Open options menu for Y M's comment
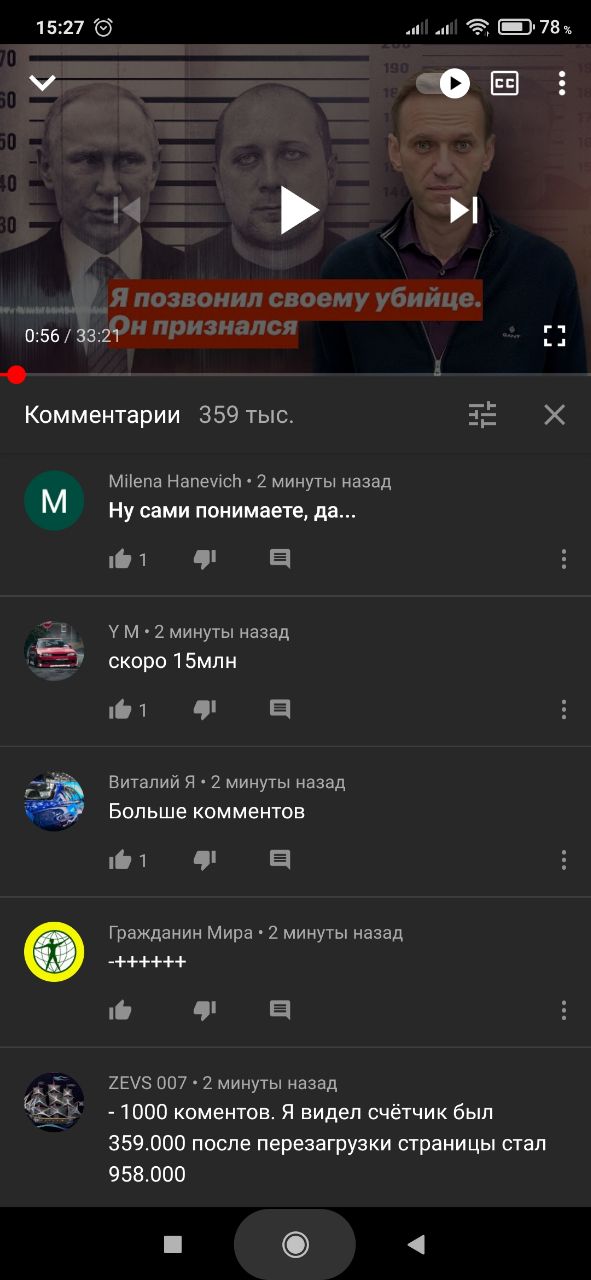The width and height of the screenshot is (591, 1280). (x=564, y=710)
